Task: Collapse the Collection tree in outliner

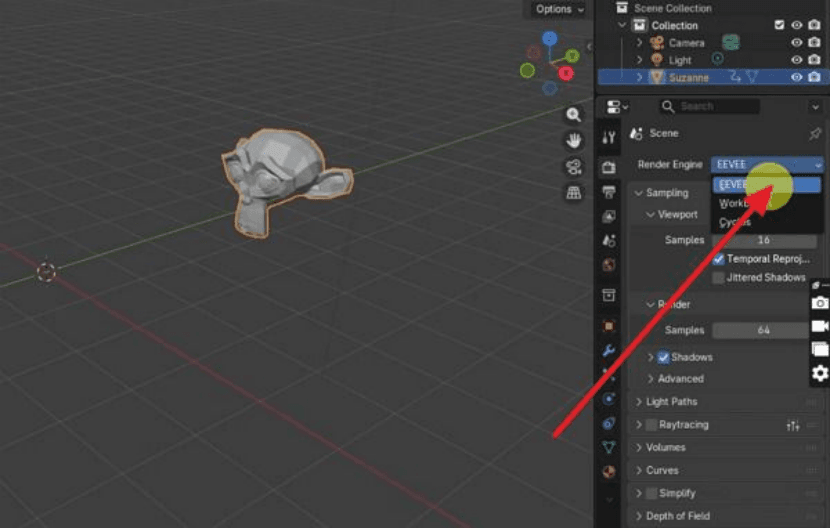Action: (622, 25)
